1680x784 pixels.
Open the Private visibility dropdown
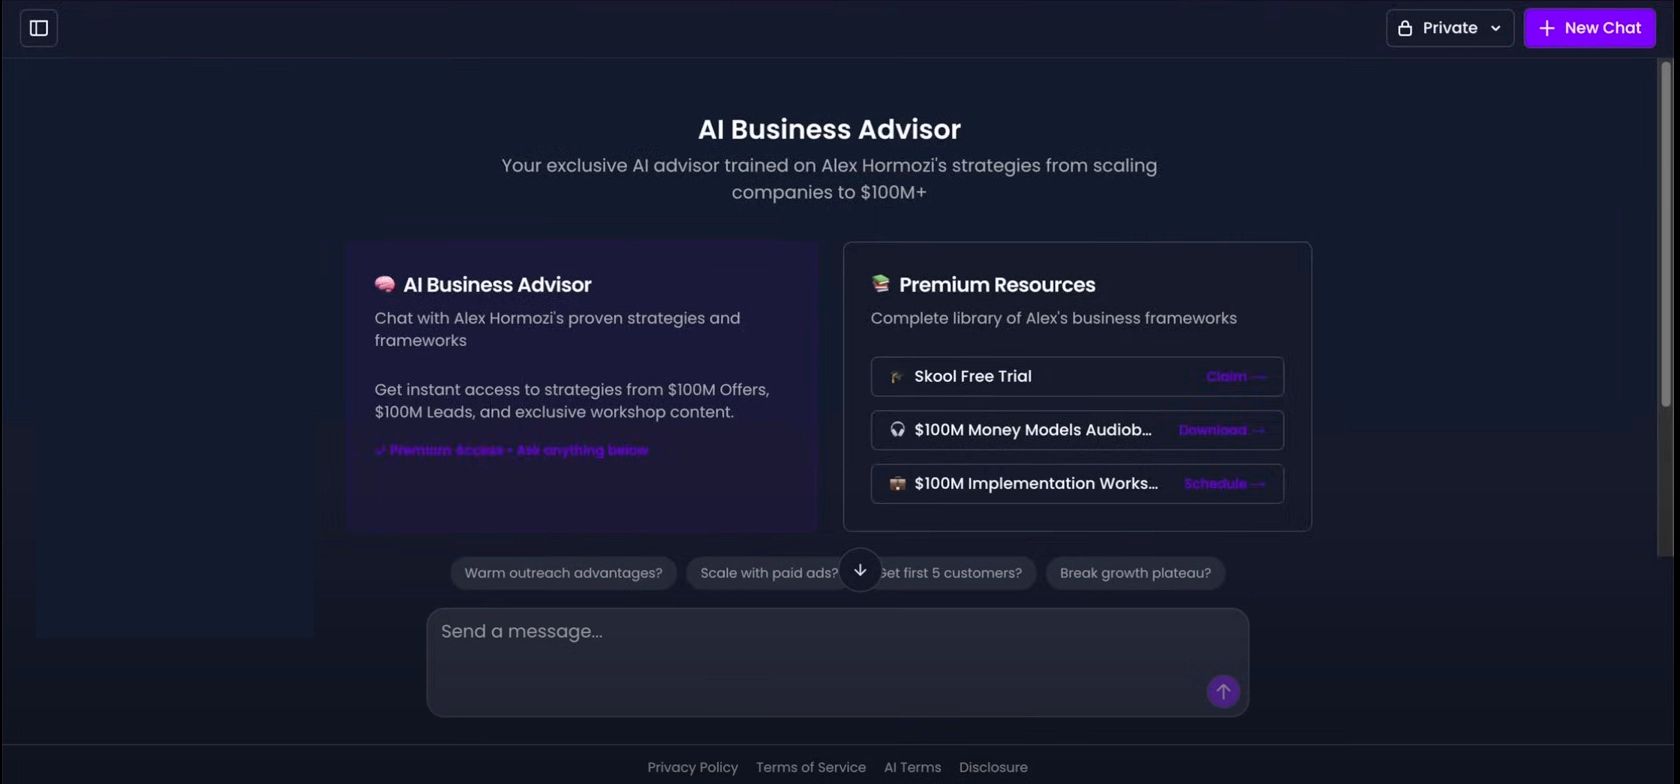click(x=1448, y=28)
